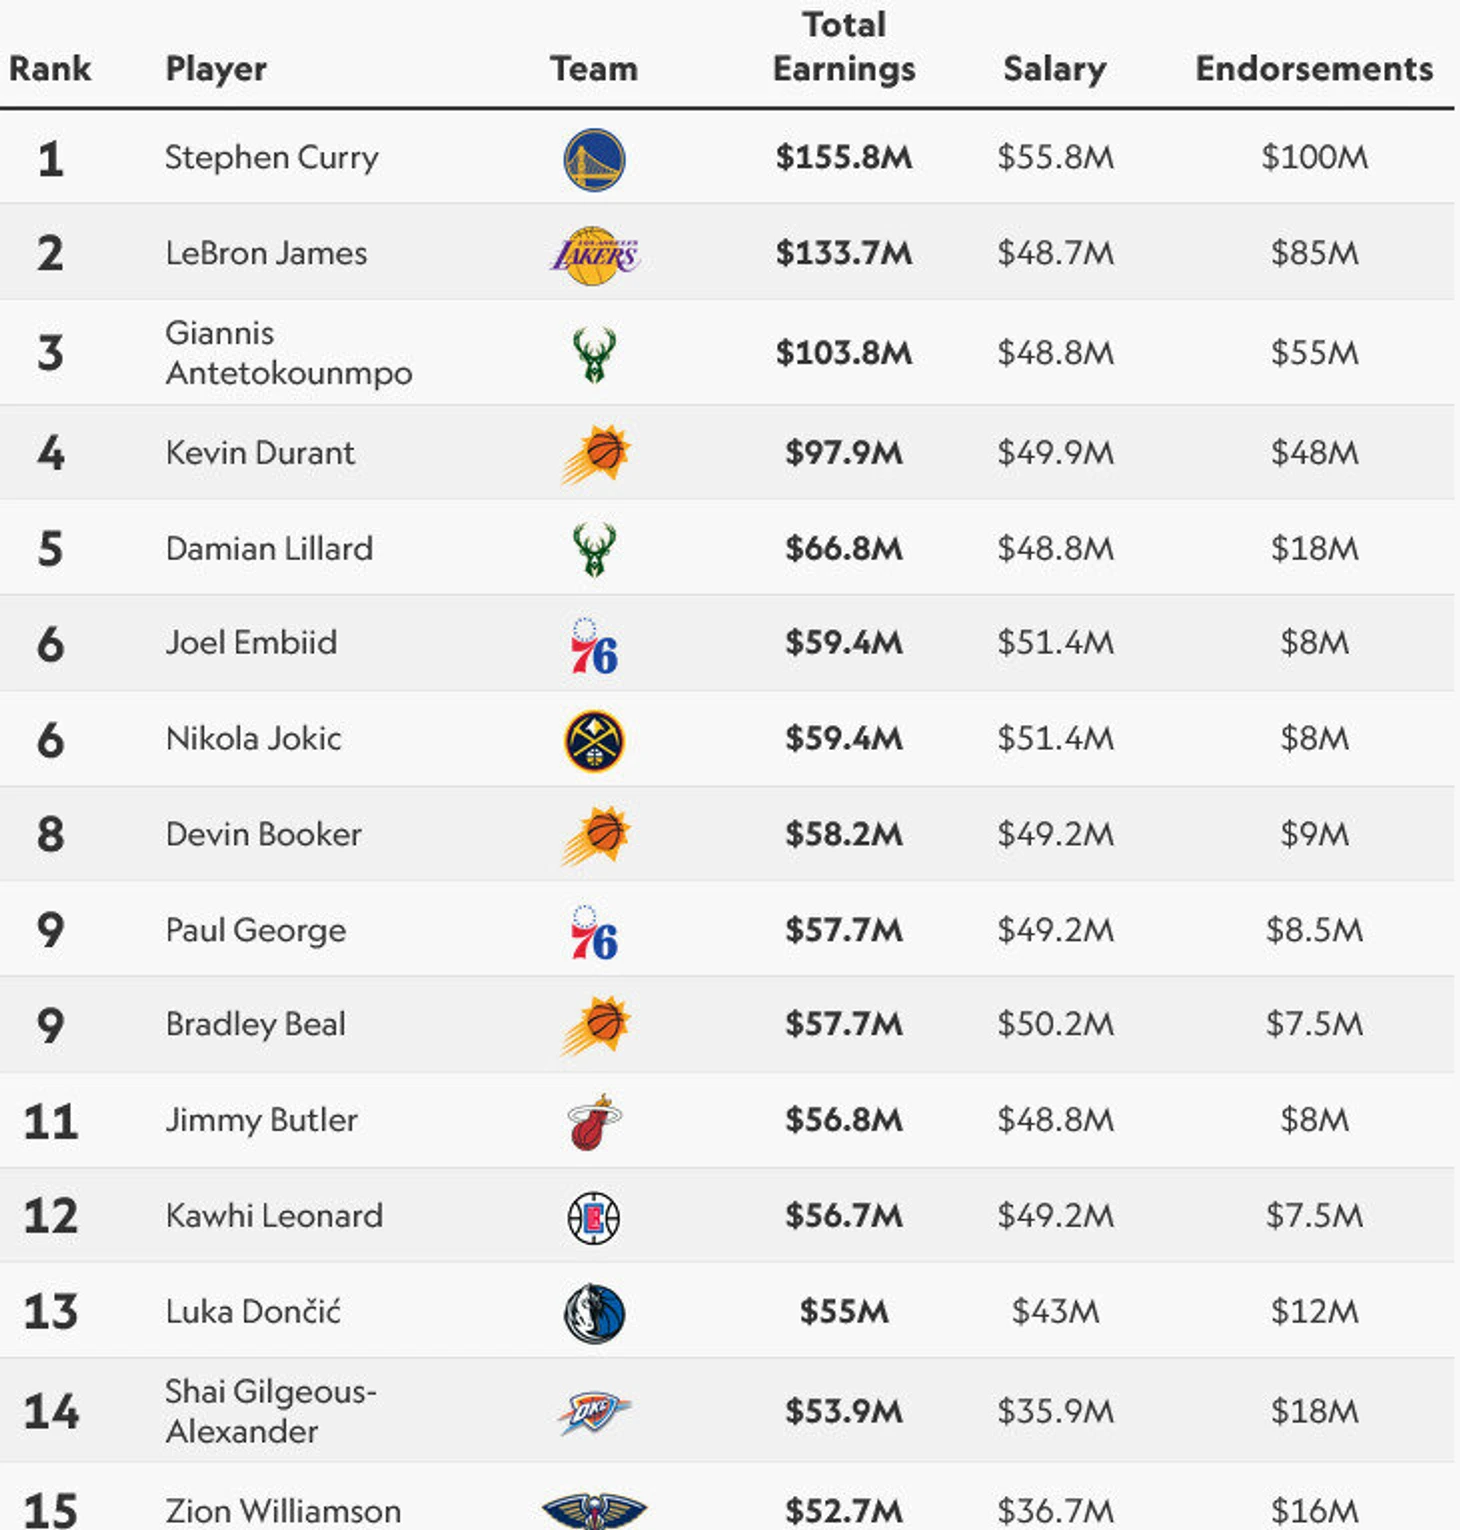1460x1530 pixels.
Task: Open LeBron James' player name
Action: [x=266, y=253]
